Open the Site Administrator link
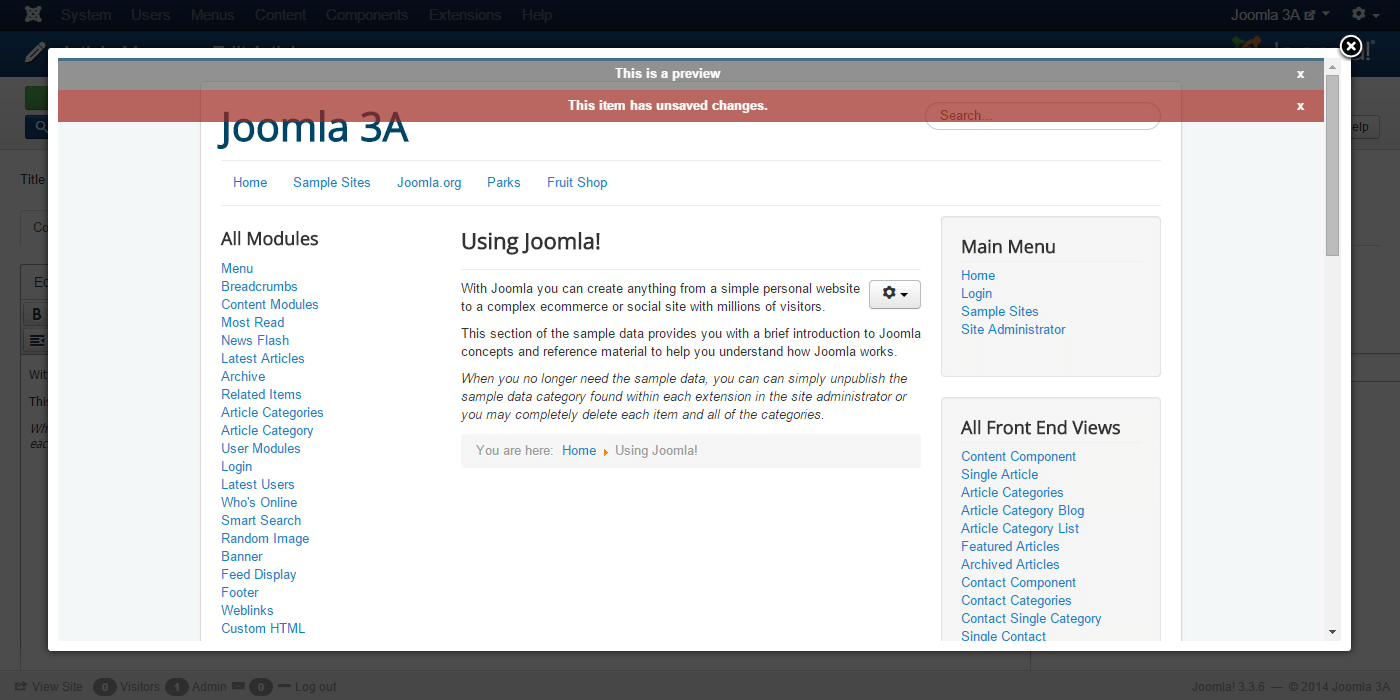This screenshot has width=1400, height=700. [x=1013, y=330]
